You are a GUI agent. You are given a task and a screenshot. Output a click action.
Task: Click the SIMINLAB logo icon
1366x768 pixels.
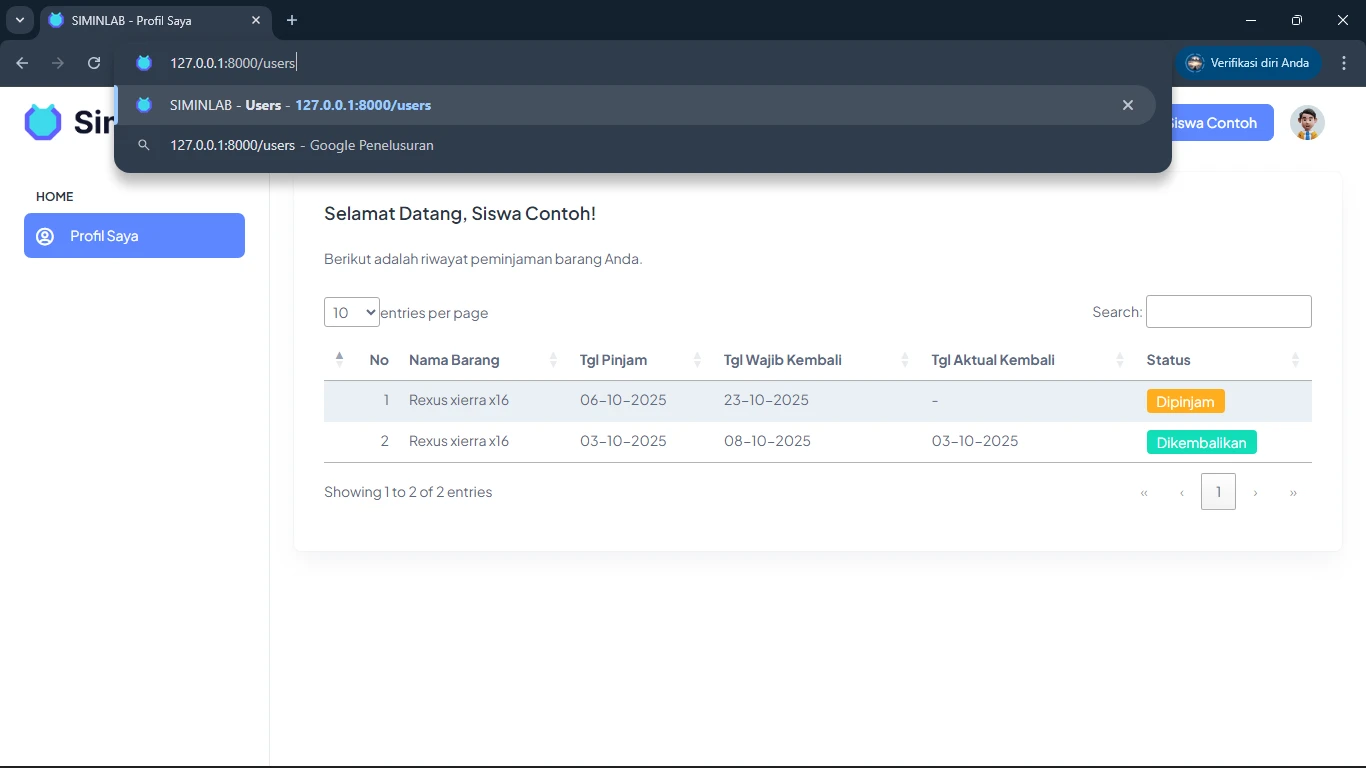point(43,122)
